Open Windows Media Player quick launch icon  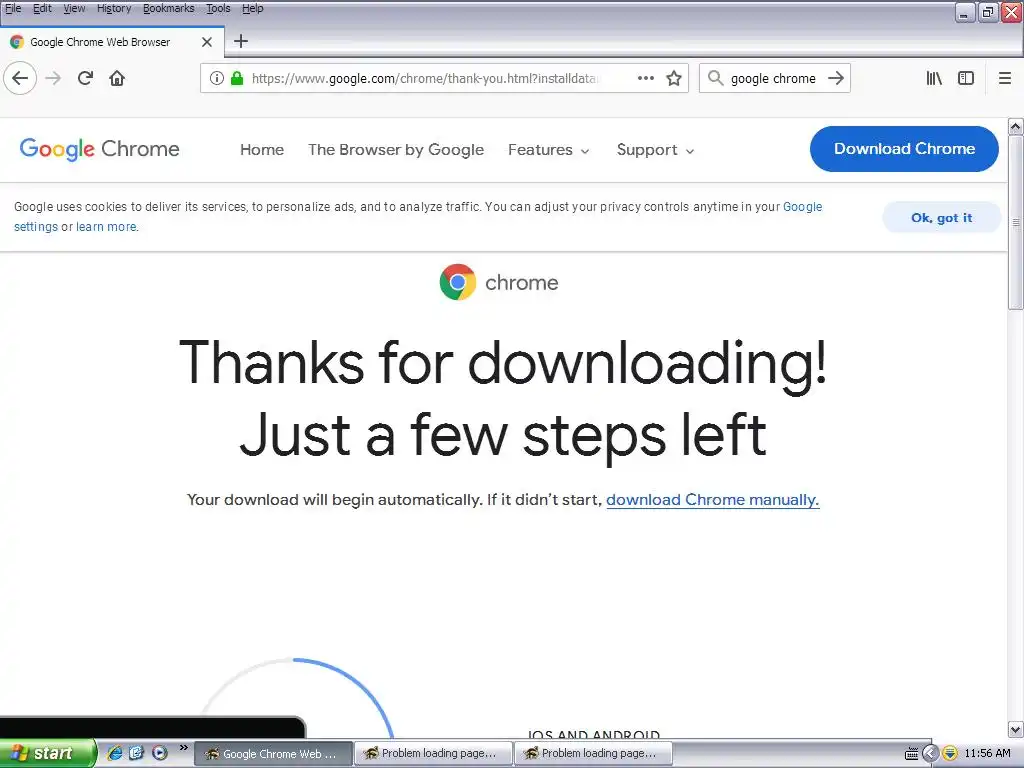159,753
